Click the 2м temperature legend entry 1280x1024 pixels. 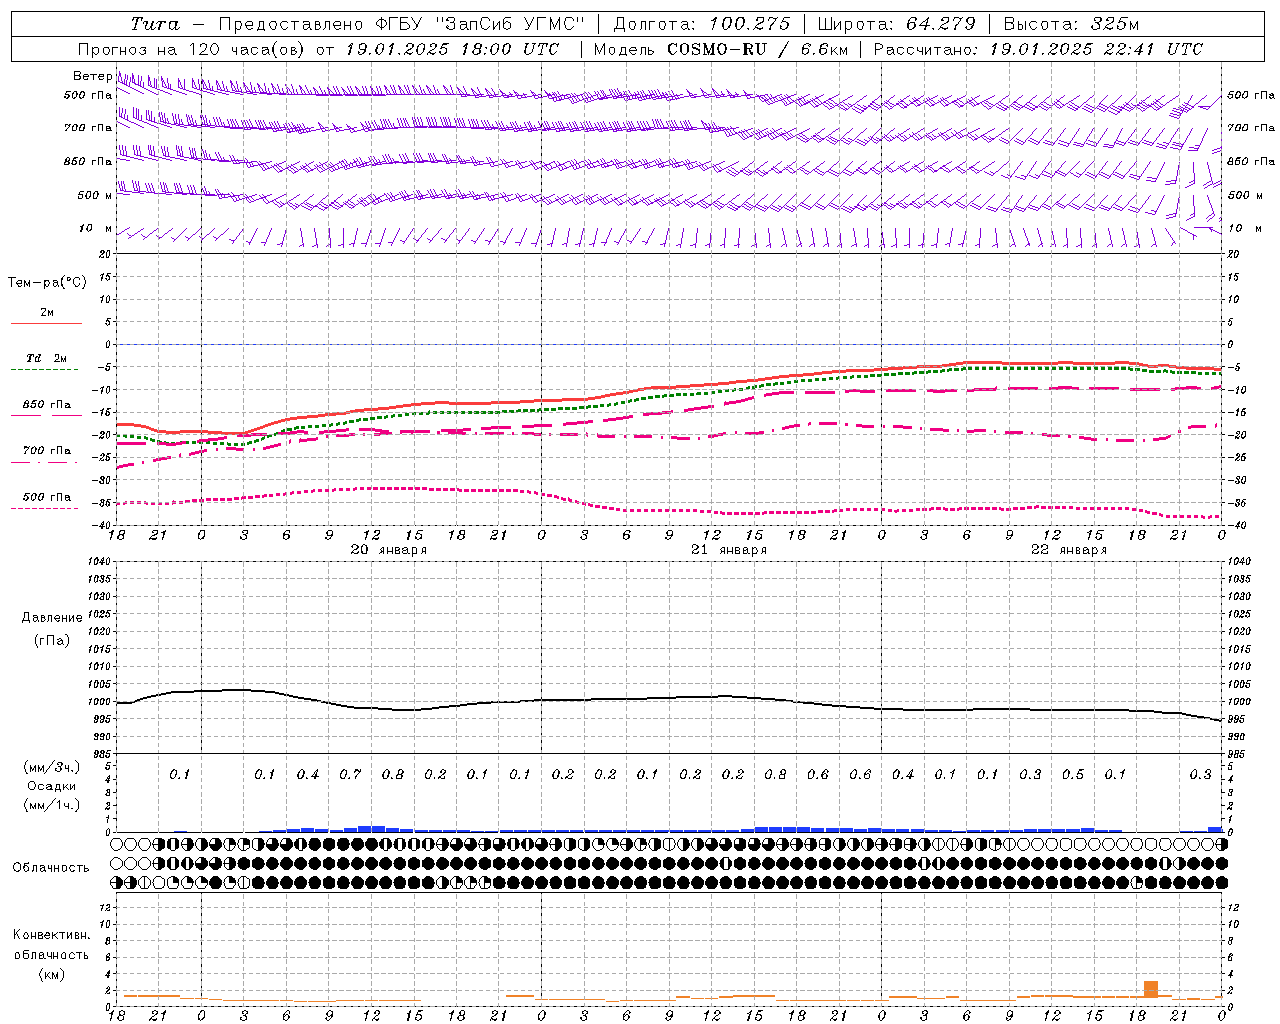point(47,312)
